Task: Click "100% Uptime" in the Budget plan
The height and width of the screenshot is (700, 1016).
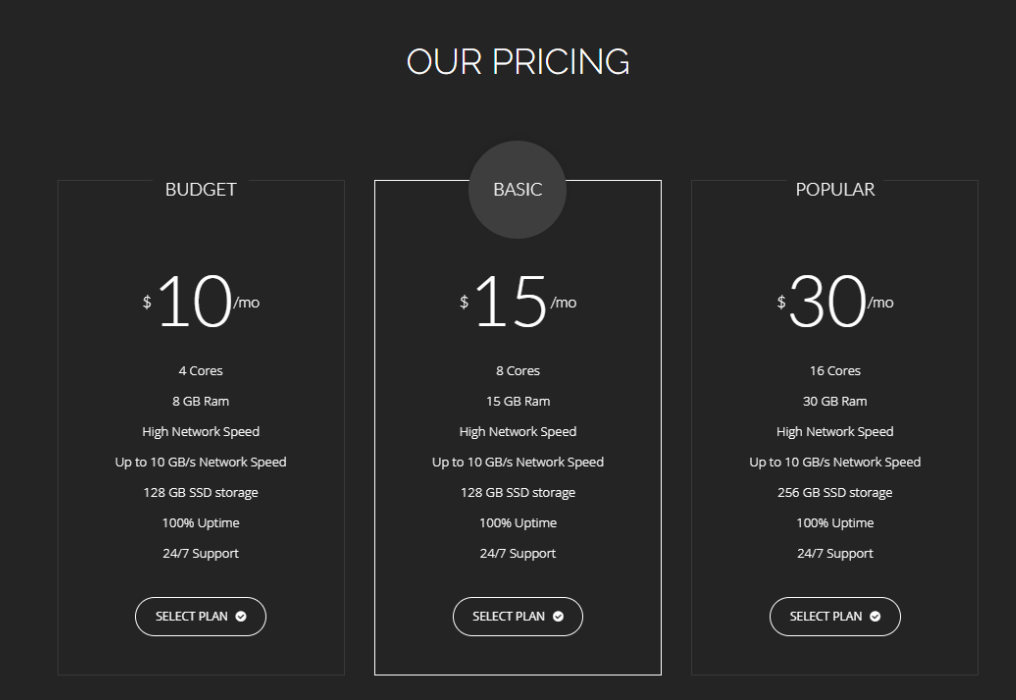Action: 201,523
